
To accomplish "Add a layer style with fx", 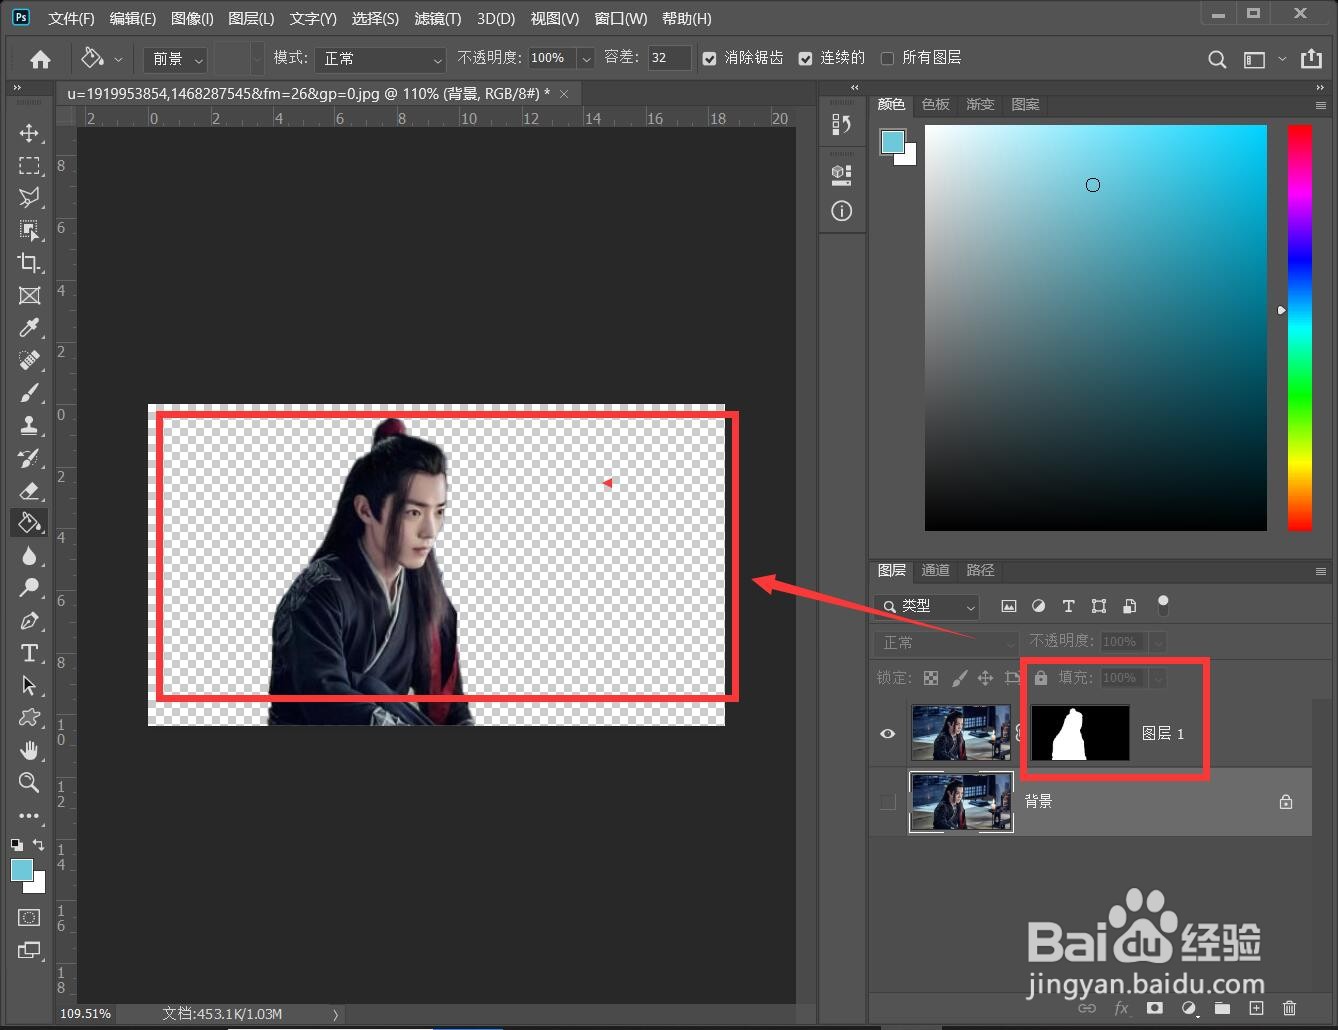I will [1121, 1008].
